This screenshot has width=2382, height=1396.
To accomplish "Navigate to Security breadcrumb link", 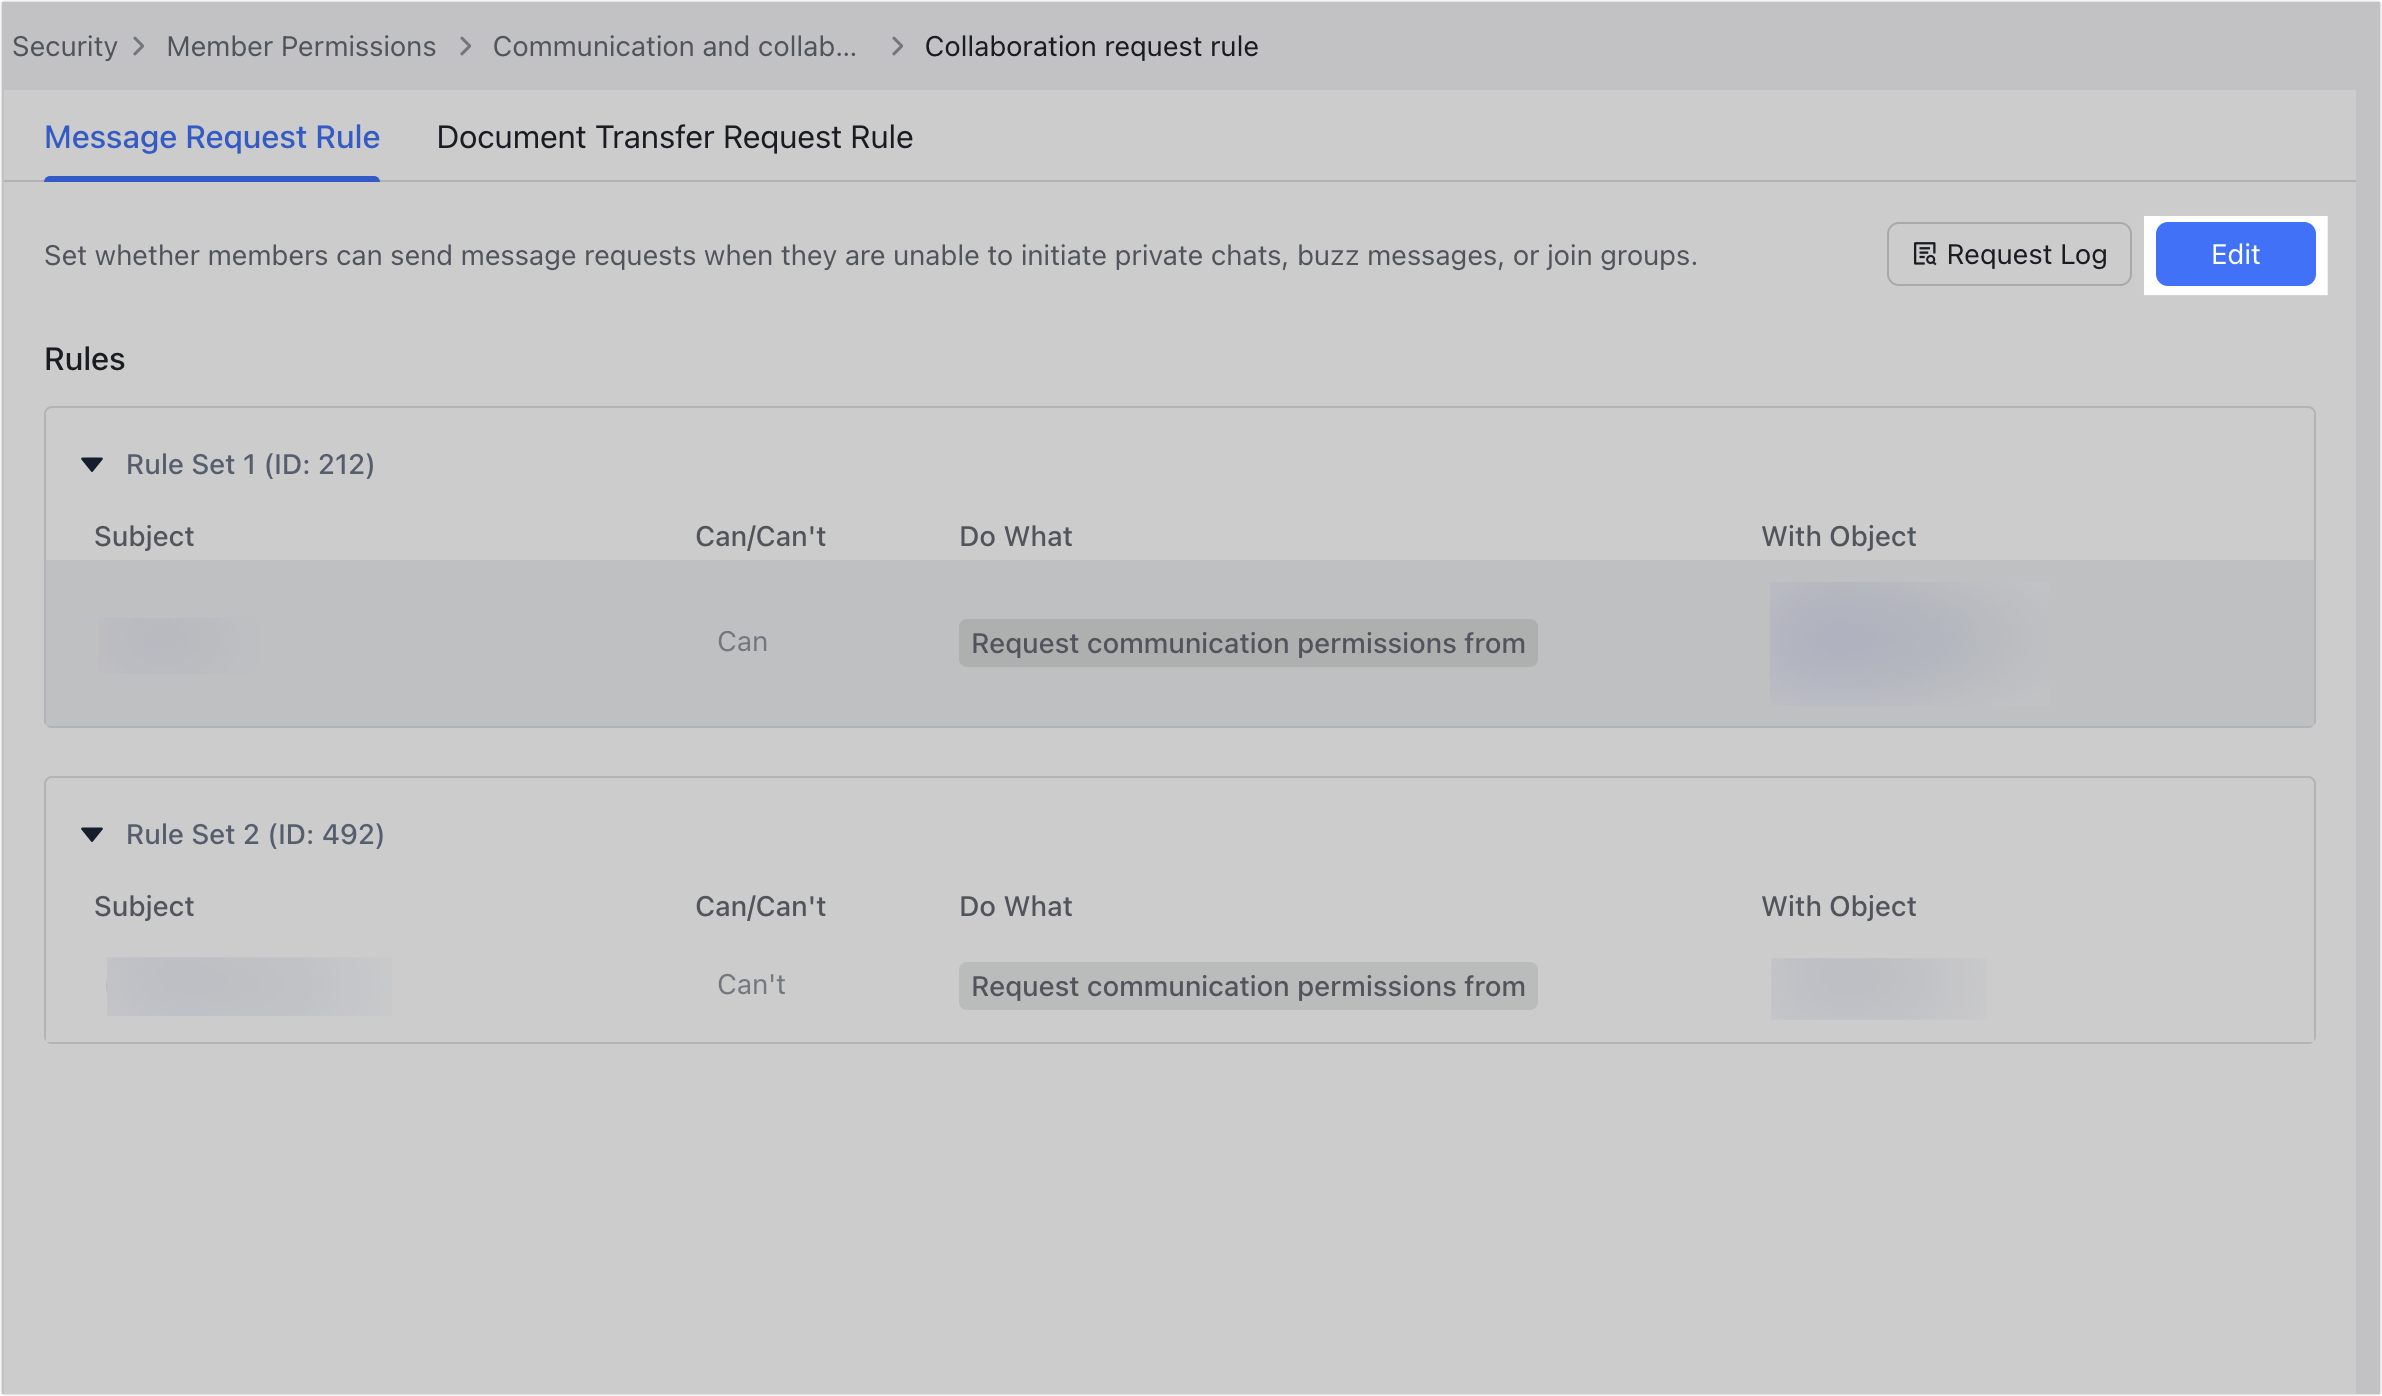I will pyautogui.click(x=64, y=46).
